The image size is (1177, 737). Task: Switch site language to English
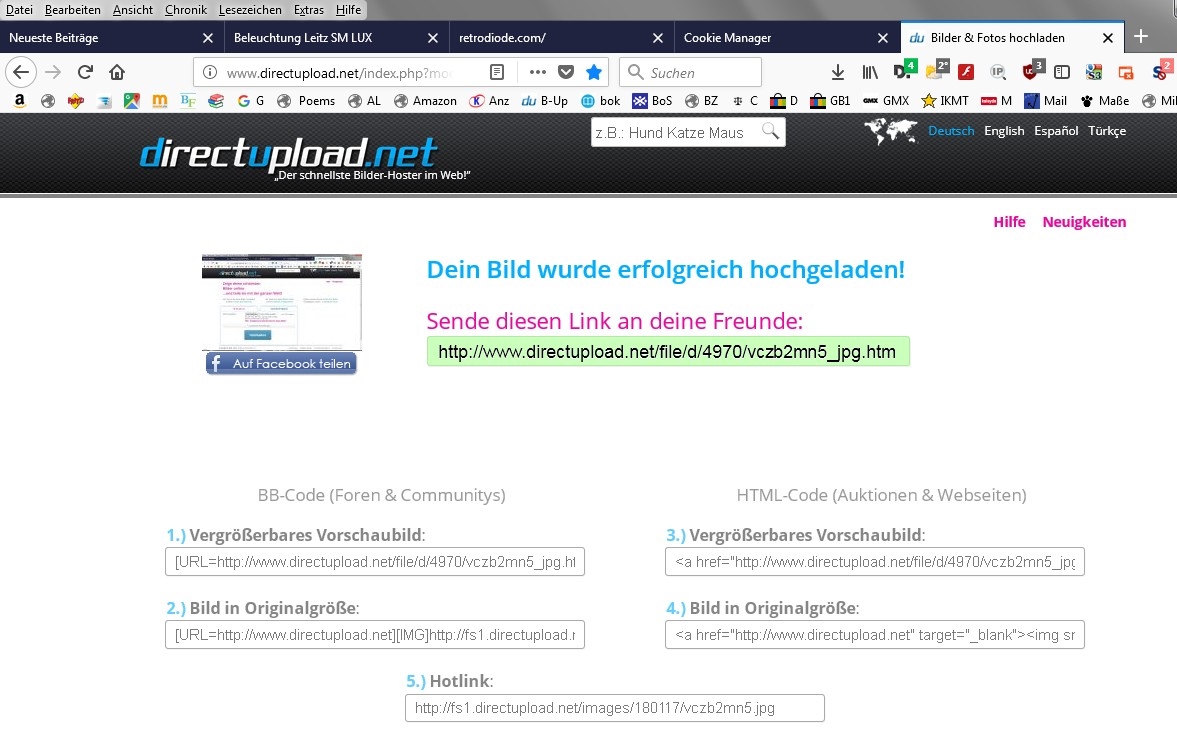click(x=1004, y=131)
